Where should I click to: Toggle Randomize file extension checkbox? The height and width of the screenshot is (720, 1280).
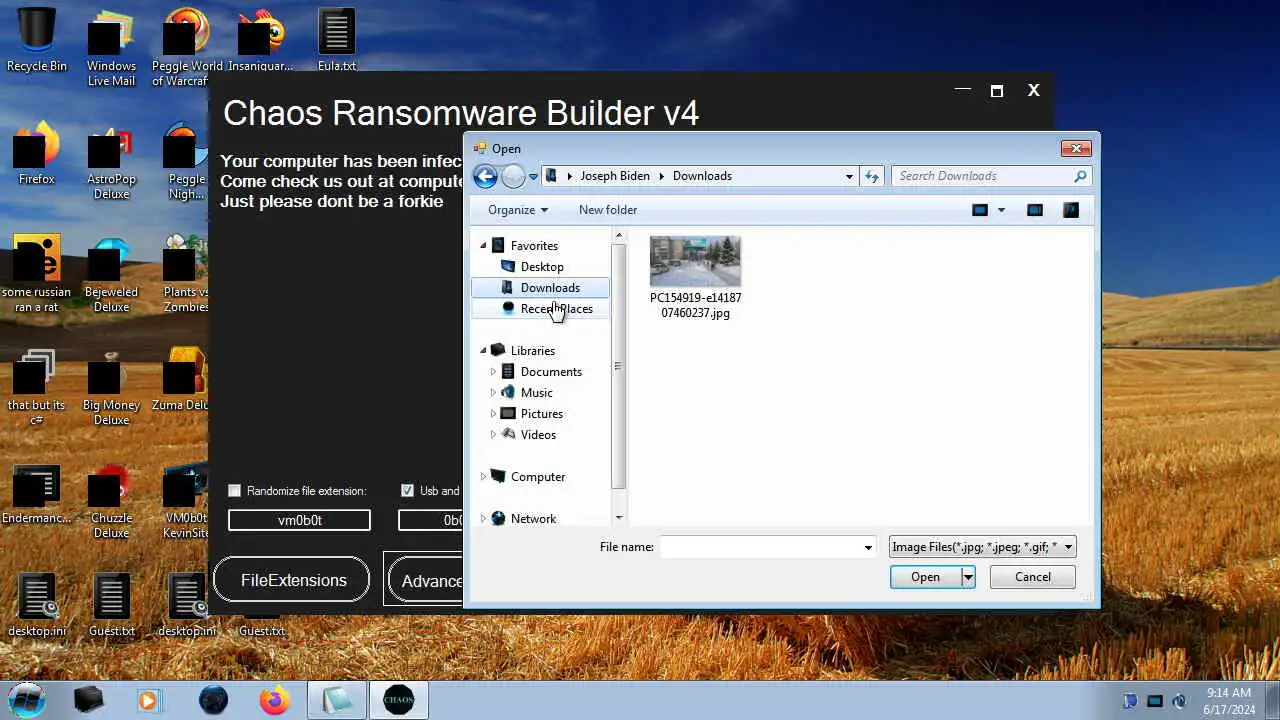coord(235,491)
